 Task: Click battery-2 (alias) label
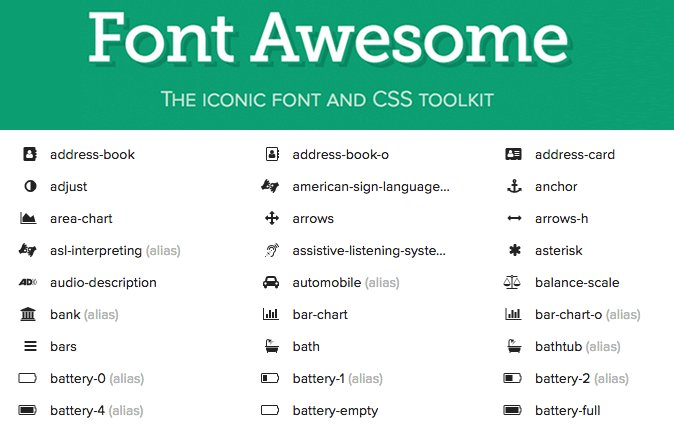click(582, 378)
